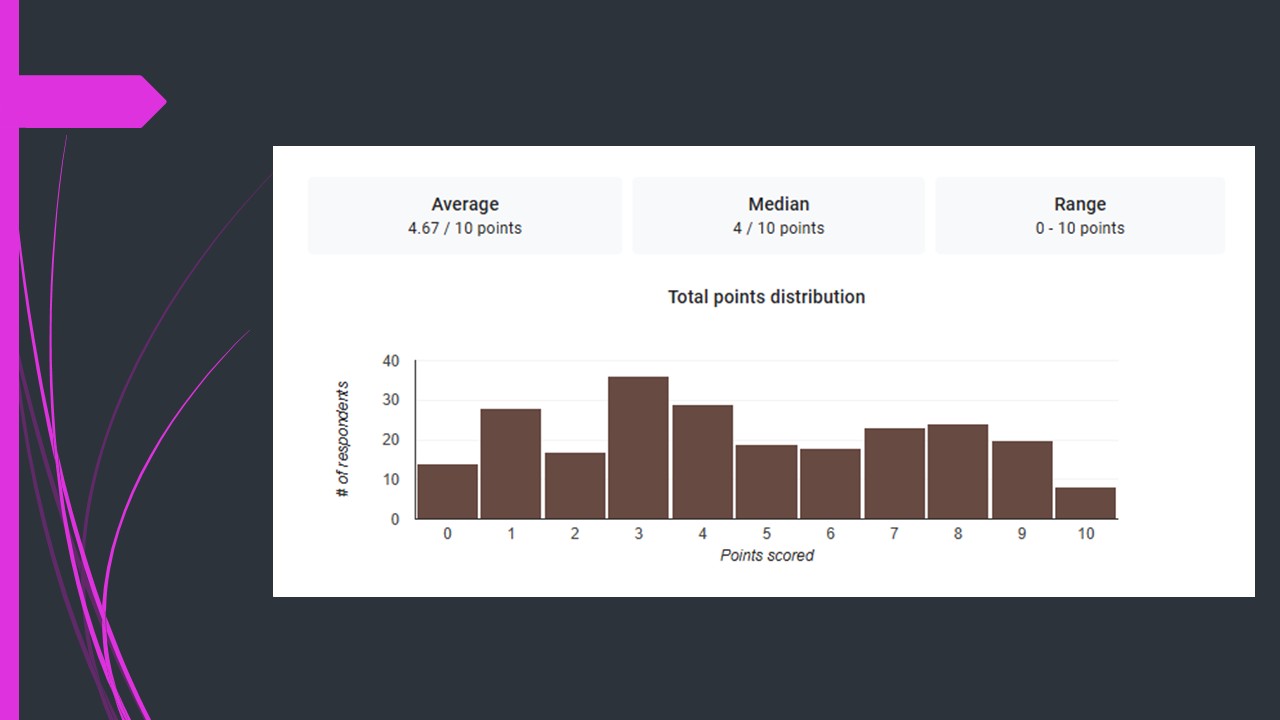The width and height of the screenshot is (1280, 720).
Task: Click the Median score card
Action: coord(778,215)
